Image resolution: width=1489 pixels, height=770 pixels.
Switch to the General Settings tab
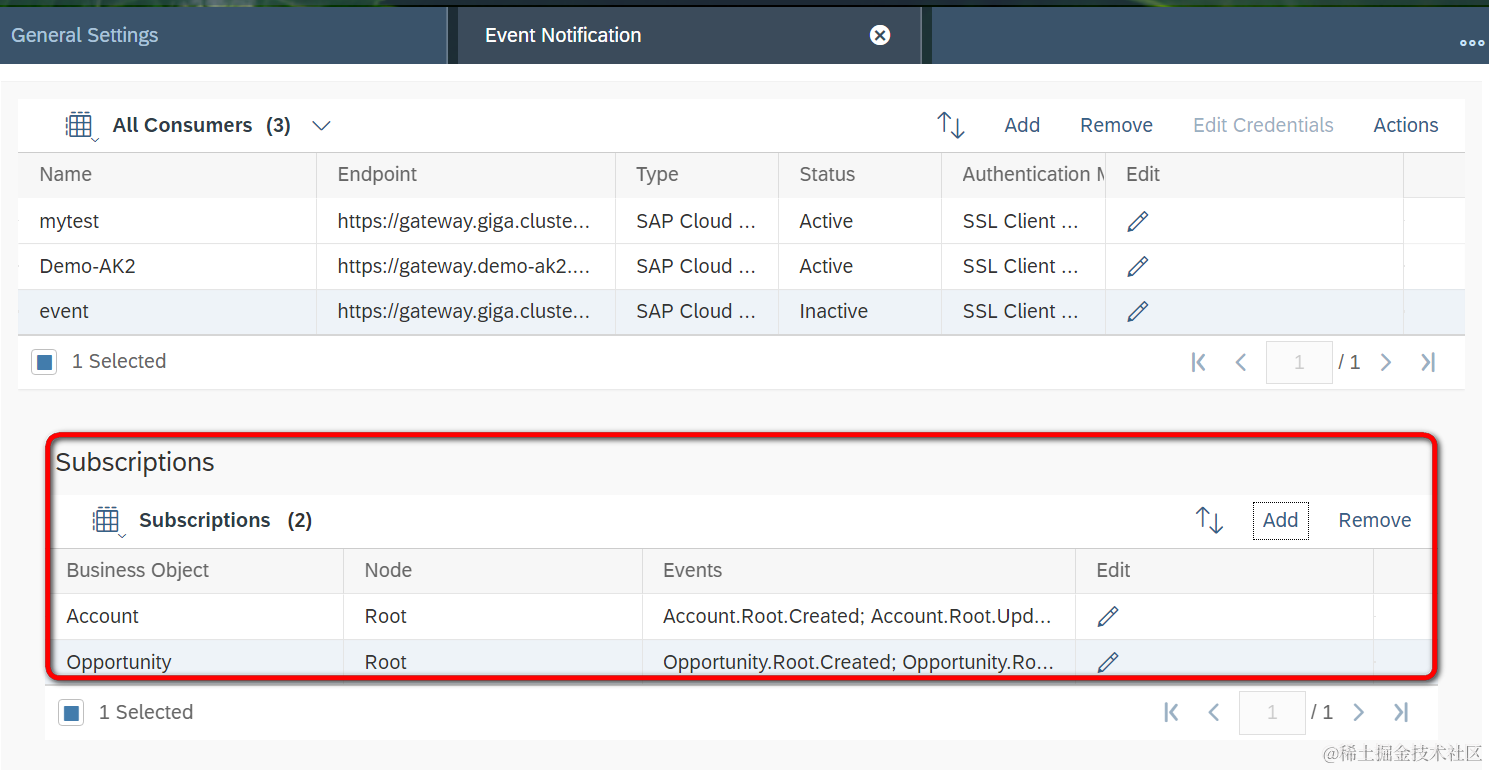85,35
